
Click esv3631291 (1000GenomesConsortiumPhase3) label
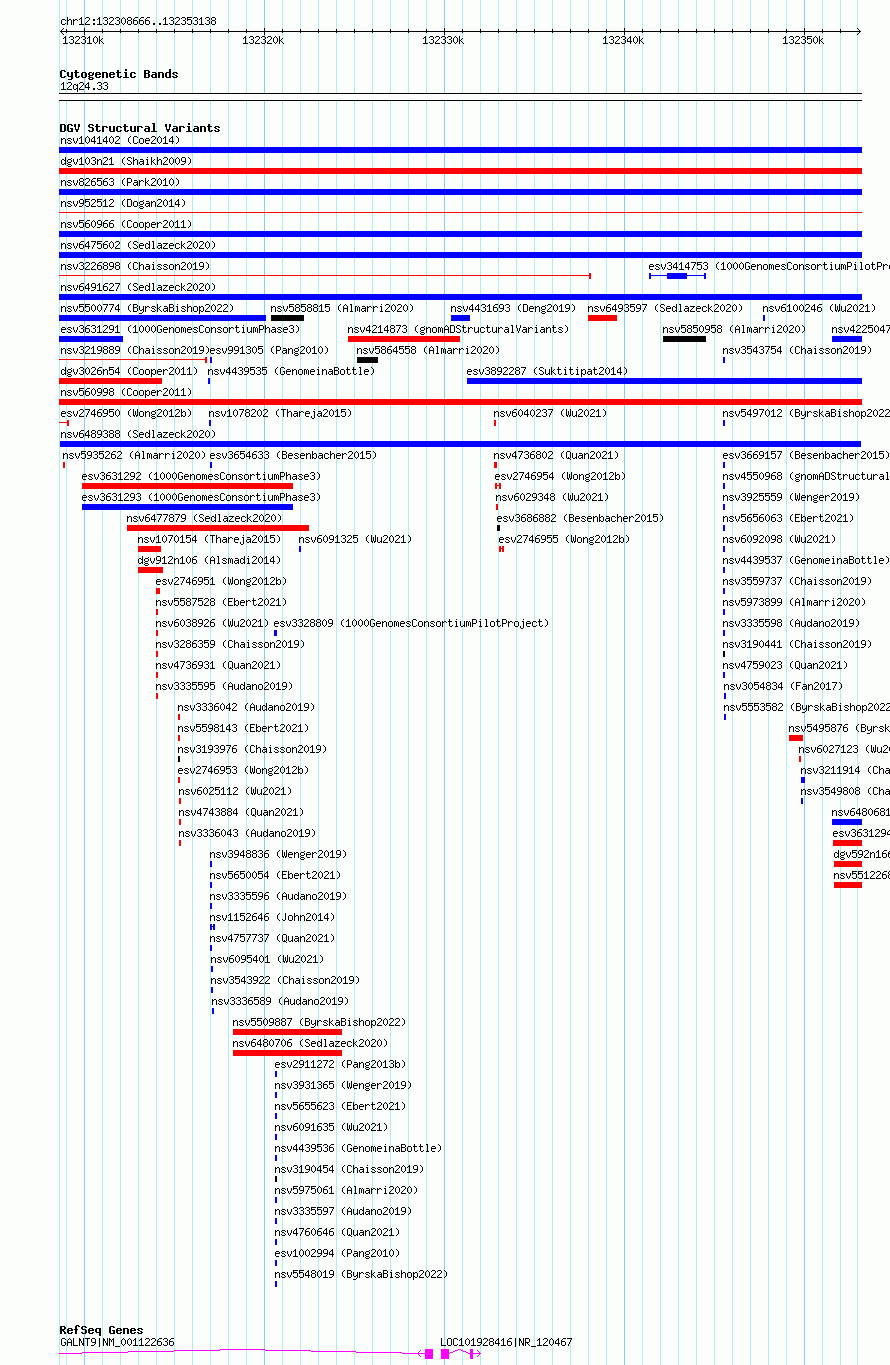[x=180, y=329]
